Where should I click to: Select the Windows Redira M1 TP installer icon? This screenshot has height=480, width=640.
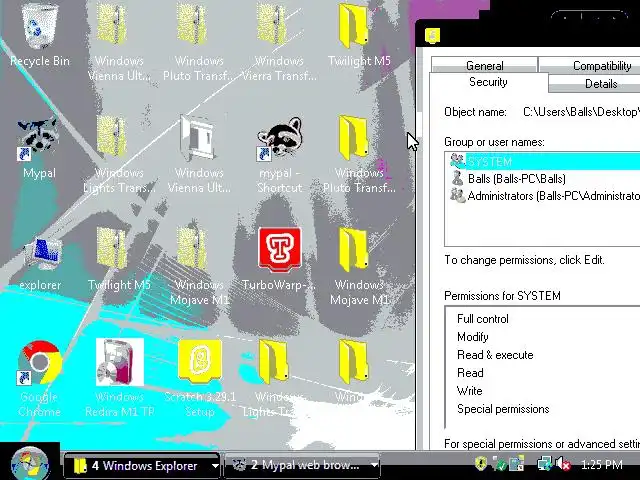[120, 362]
